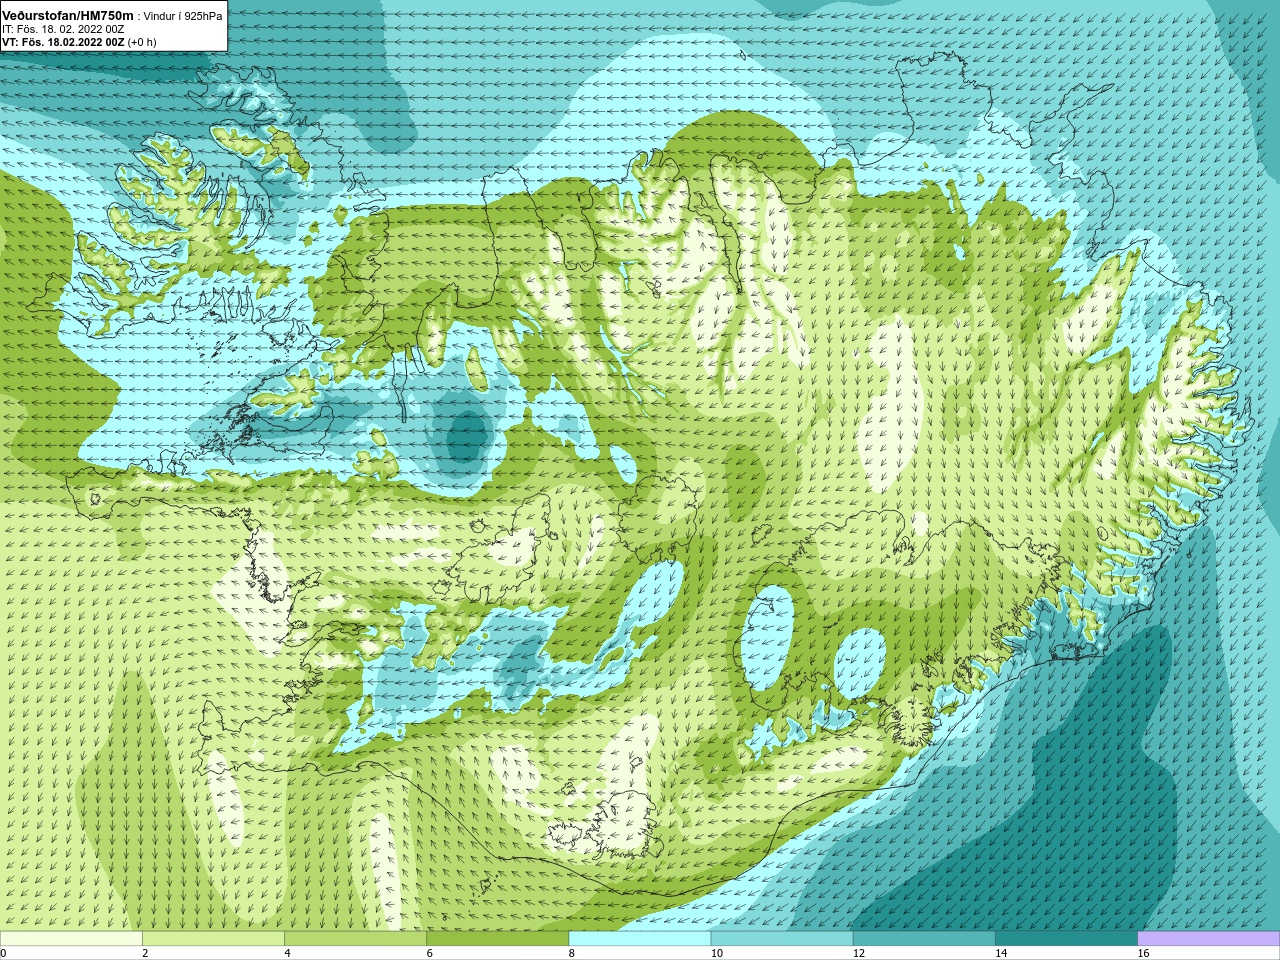
Task: Select the 14–16 dark teal legend swatch
Action: 1066,938
